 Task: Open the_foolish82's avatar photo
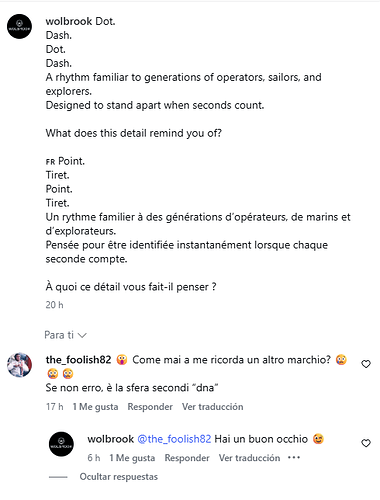tap(19, 365)
